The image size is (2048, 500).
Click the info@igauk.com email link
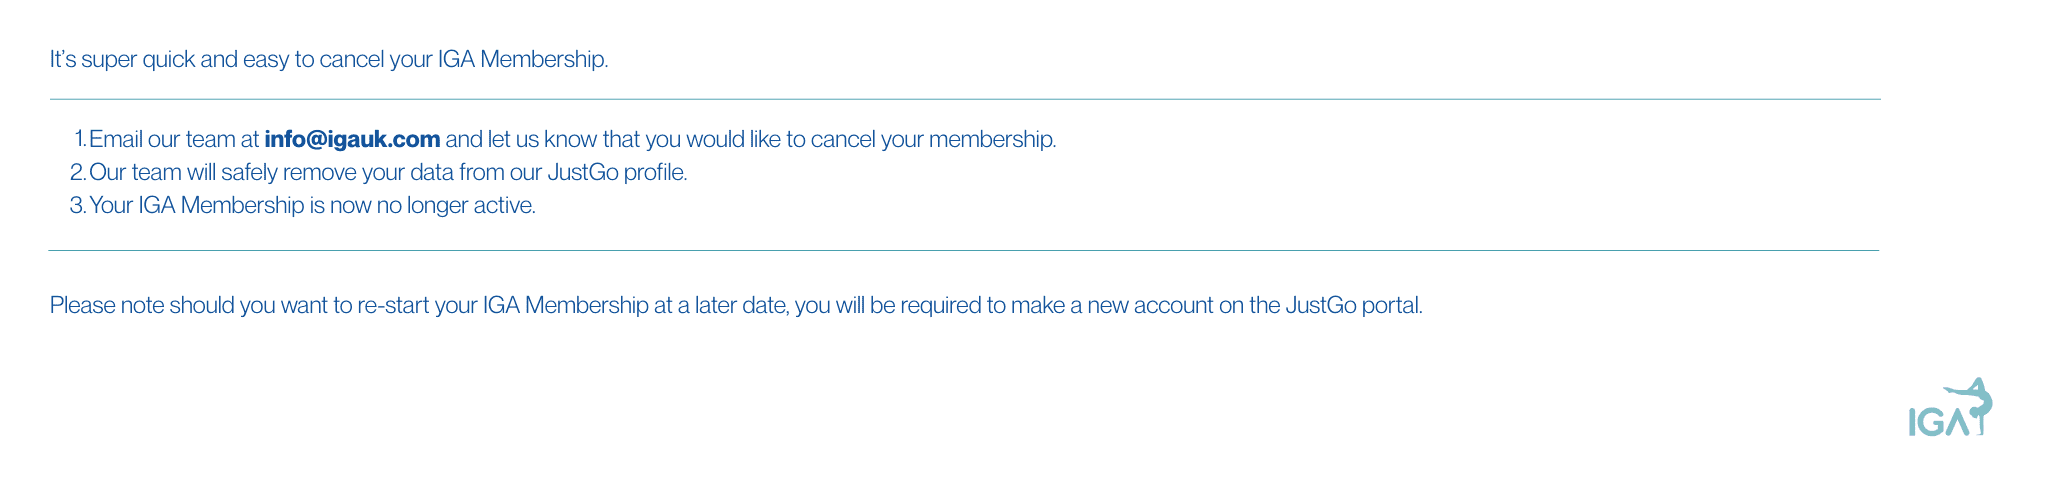coord(352,139)
